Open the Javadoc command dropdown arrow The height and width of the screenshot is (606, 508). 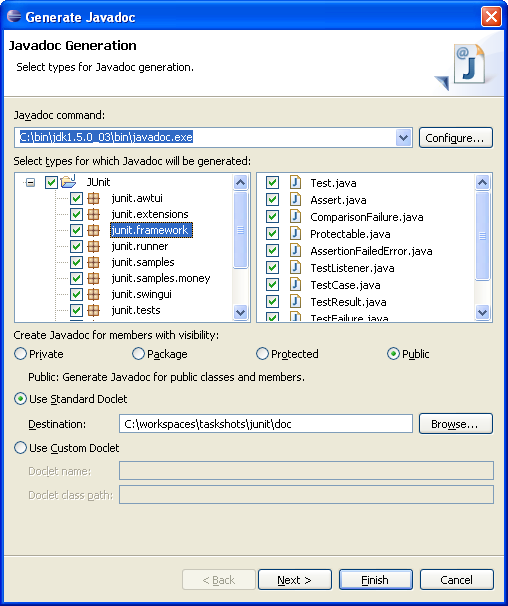click(403, 138)
